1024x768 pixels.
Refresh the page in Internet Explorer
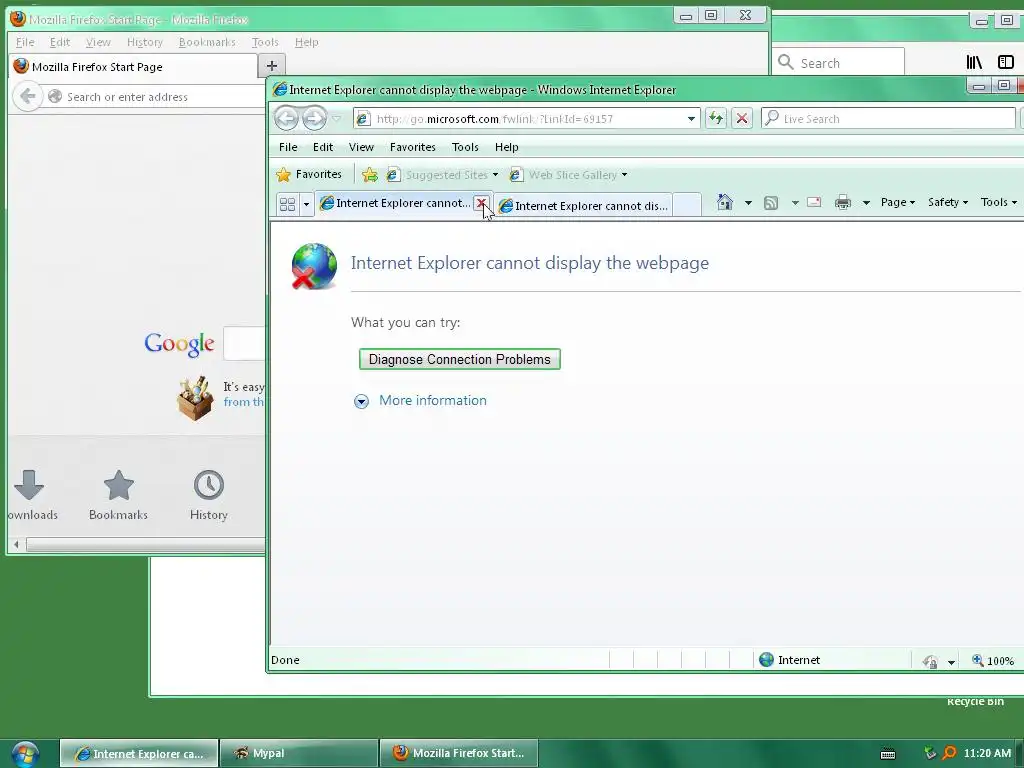(716, 118)
